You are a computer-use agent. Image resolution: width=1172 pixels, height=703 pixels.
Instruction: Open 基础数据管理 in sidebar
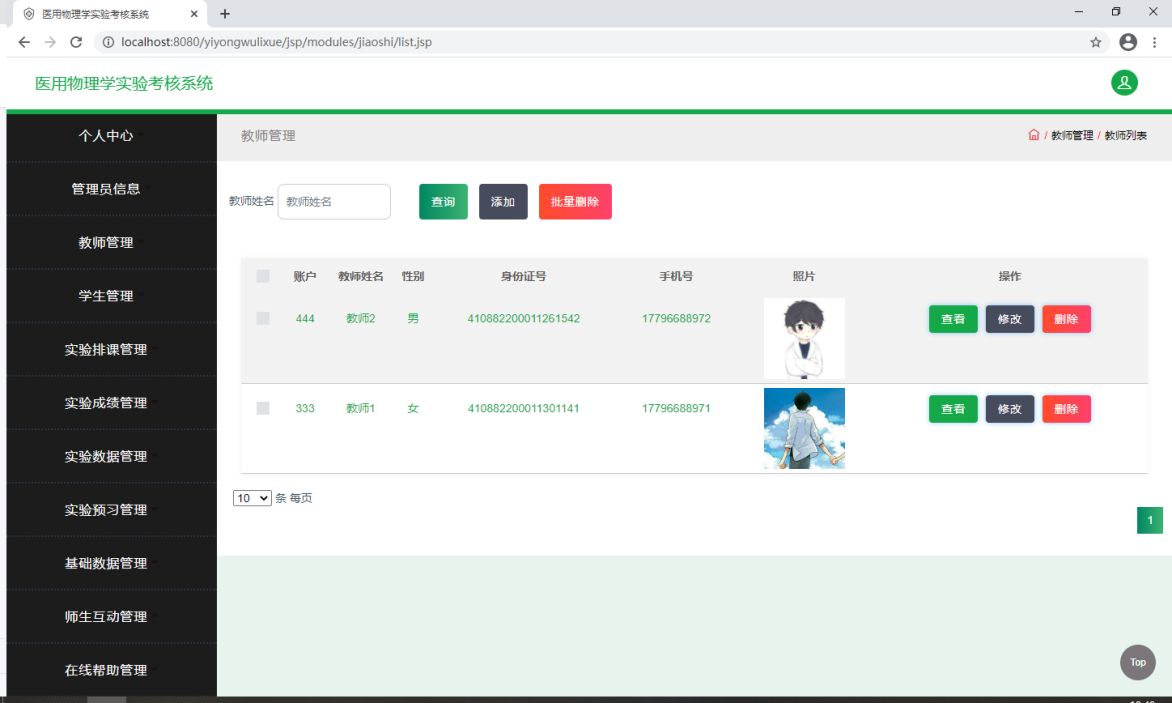coord(106,563)
